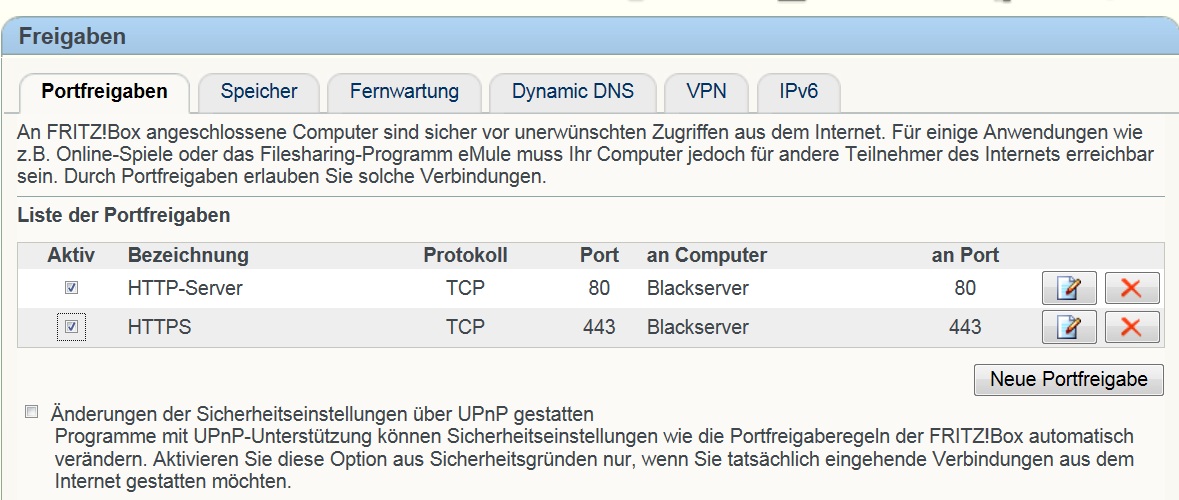Edit the HTTPS port forwarding rule
1179x500 pixels.
coord(1069,327)
